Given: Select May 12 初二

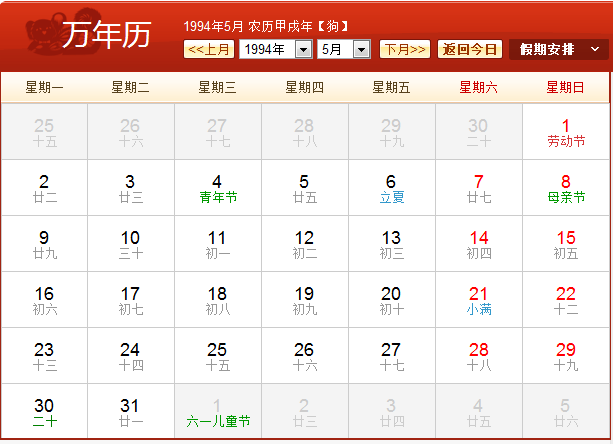Looking at the screenshot, I should point(305,244).
